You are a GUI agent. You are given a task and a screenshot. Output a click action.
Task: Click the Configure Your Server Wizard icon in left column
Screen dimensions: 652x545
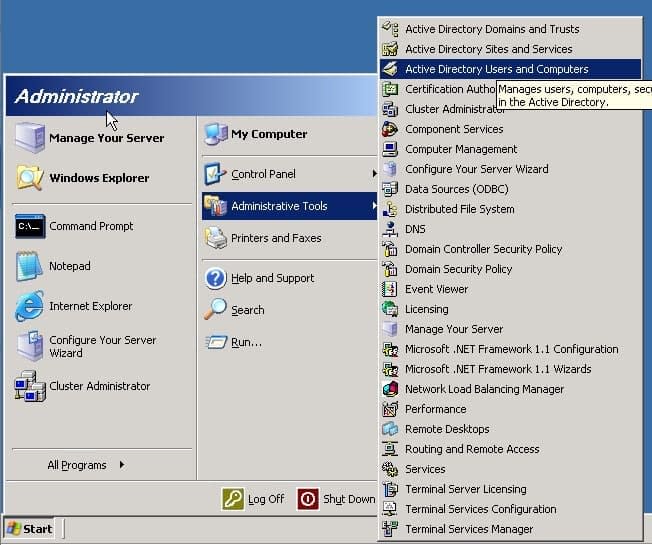coord(30,346)
